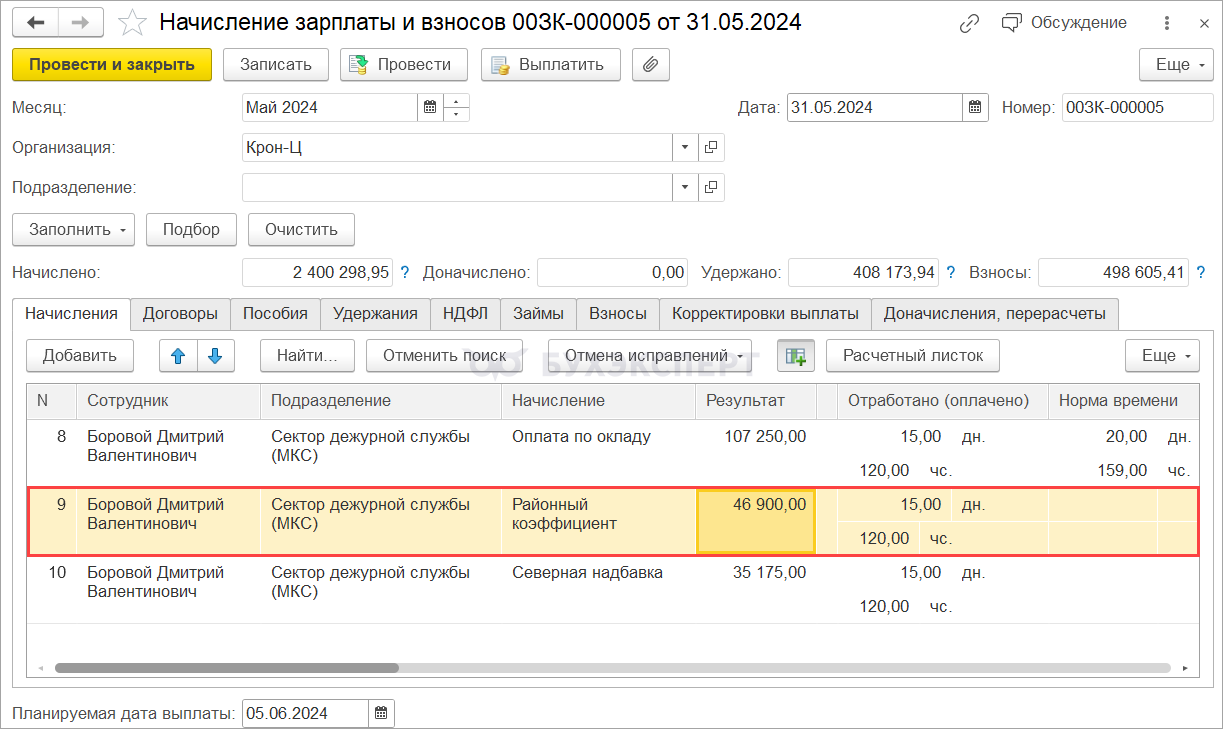The image size is (1223, 729).
Task: Expand the Организация dropdown list
Action: tap(685, 148)
